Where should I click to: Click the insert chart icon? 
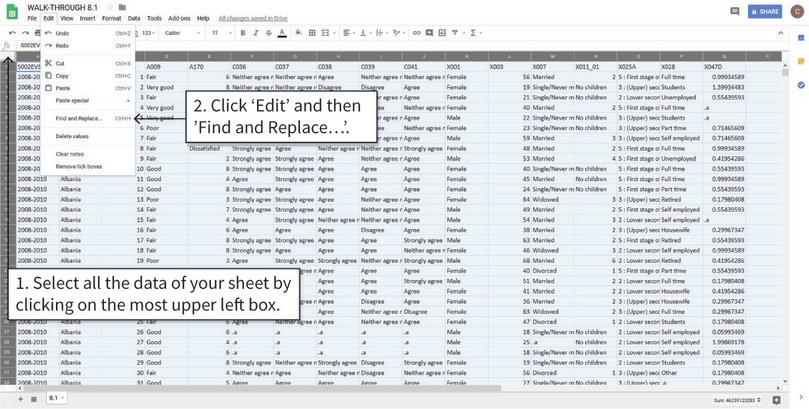[x=442, y=33]
